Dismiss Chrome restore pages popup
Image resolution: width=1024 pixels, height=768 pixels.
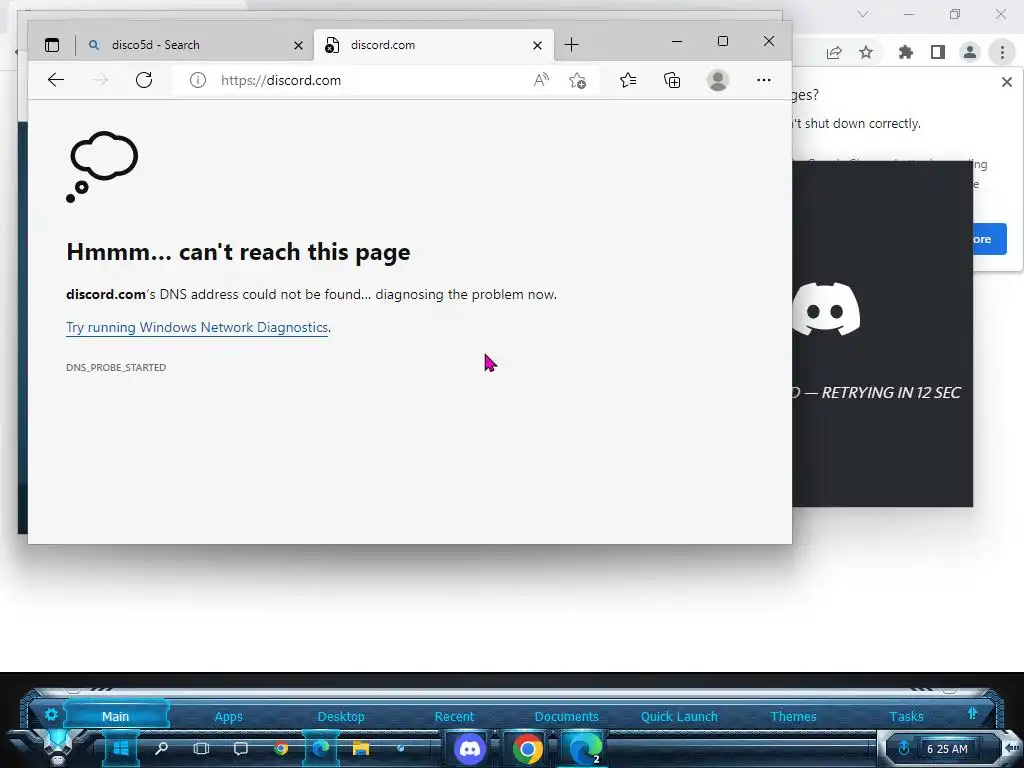[x=1006, y=82]
